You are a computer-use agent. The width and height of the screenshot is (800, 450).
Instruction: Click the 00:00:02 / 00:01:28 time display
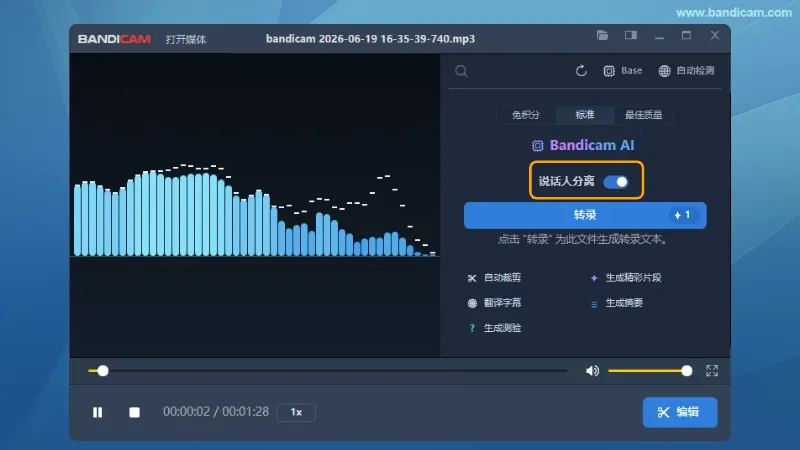216,412
